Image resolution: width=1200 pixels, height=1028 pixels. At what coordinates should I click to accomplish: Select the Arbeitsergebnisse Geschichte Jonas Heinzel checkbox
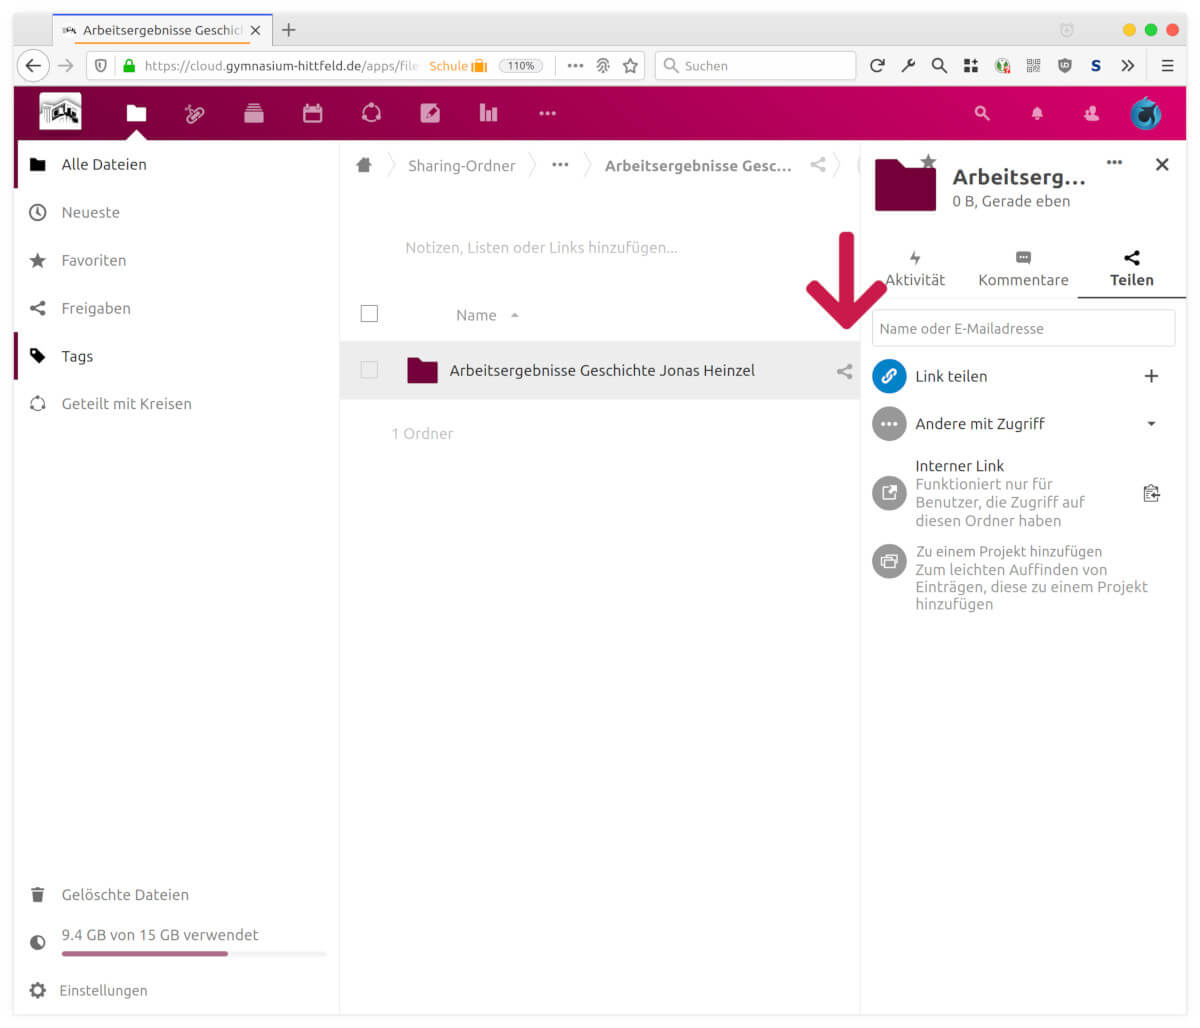point(369,371)
